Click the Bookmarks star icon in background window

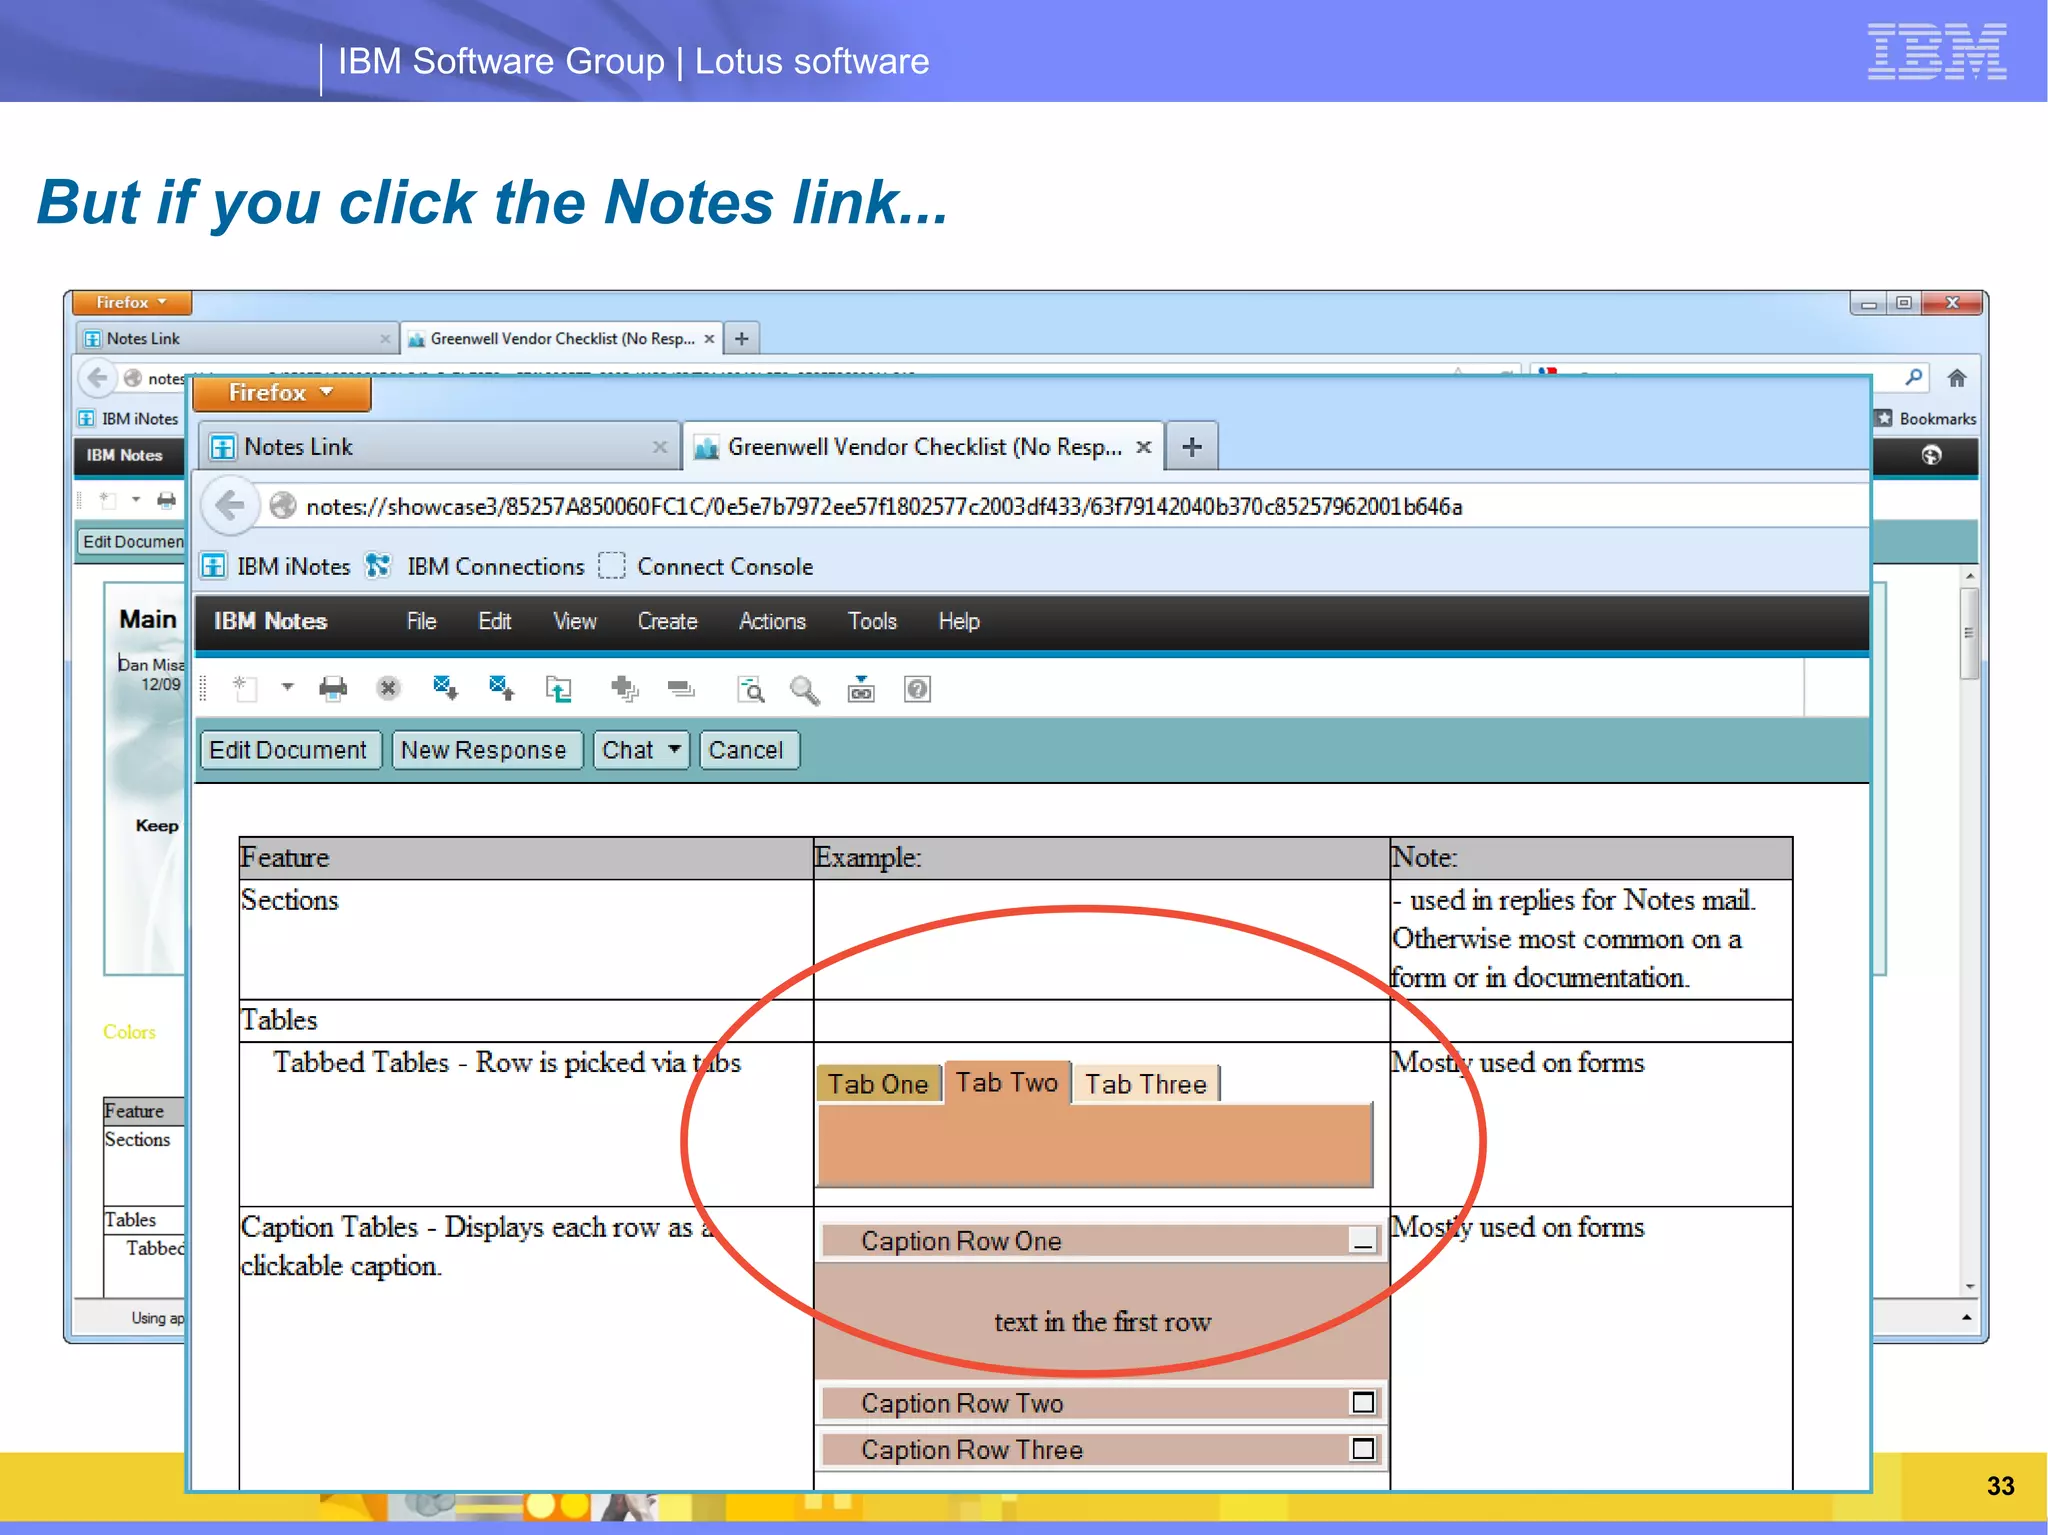point(1884,418)
